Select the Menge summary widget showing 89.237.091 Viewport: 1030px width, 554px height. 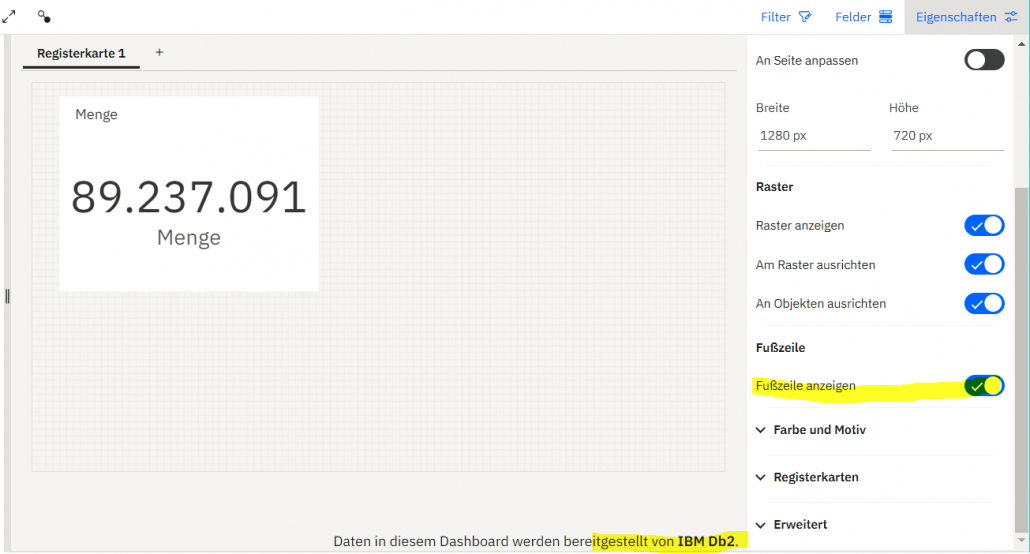189,194
